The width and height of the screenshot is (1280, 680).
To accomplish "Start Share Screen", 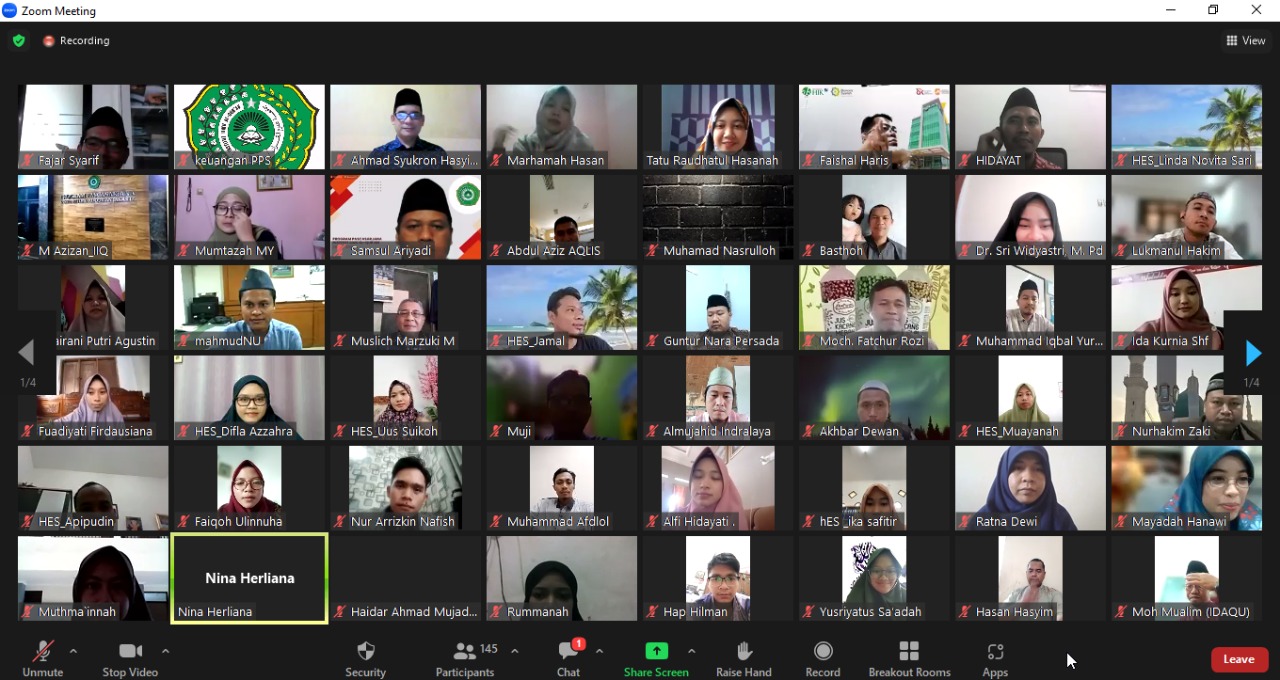I will click(x=656, y=659).
